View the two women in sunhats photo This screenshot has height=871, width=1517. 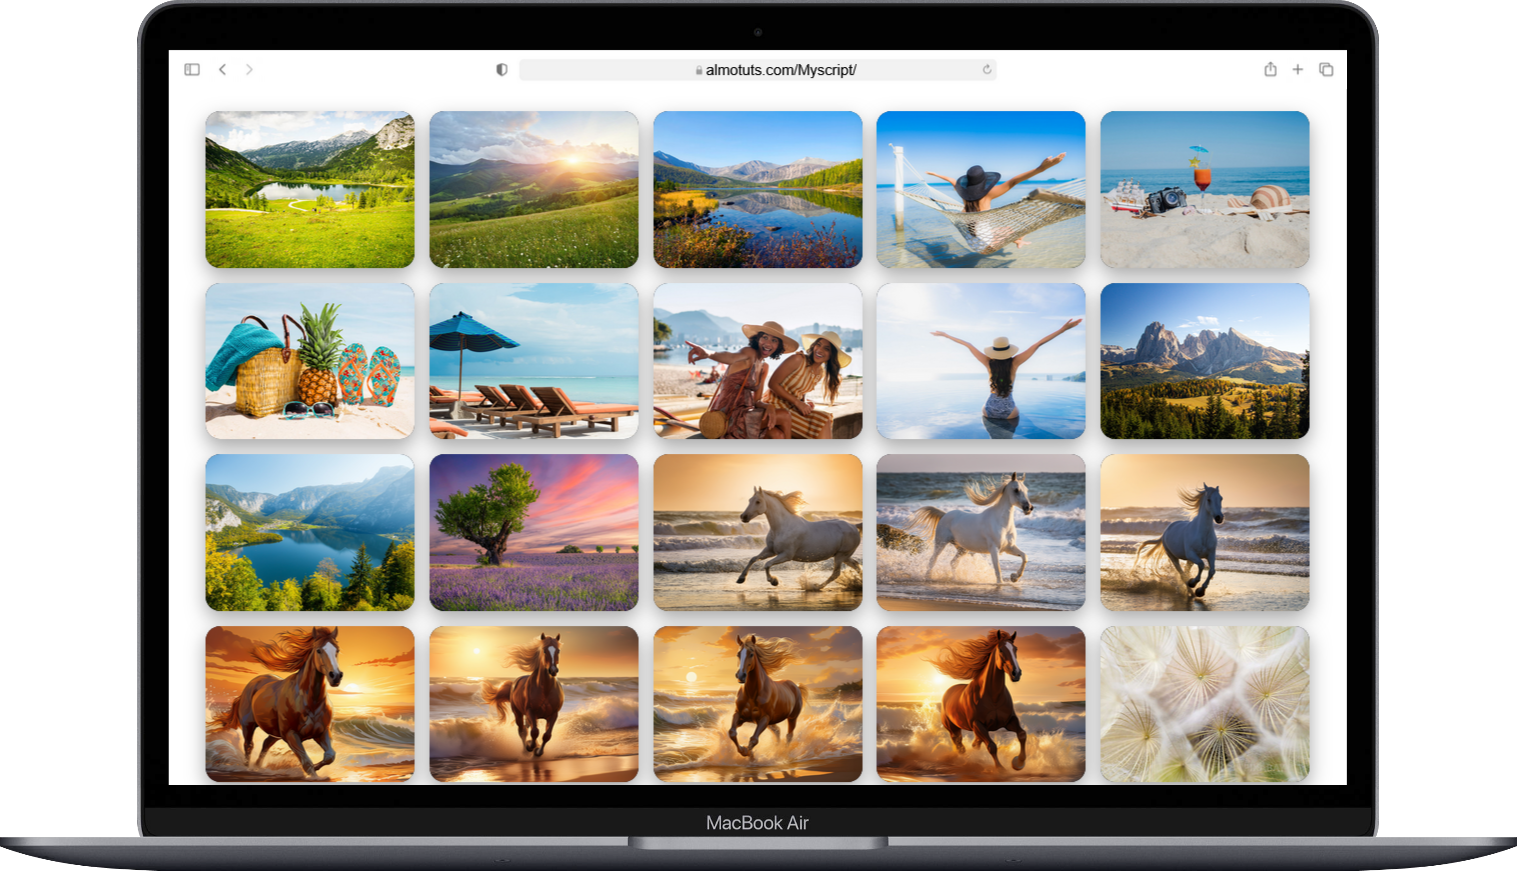click(758, 361)
